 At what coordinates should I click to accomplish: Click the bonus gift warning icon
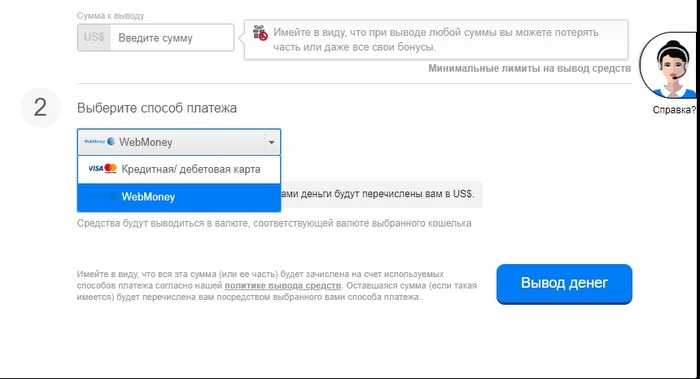(x=260, y=33)
